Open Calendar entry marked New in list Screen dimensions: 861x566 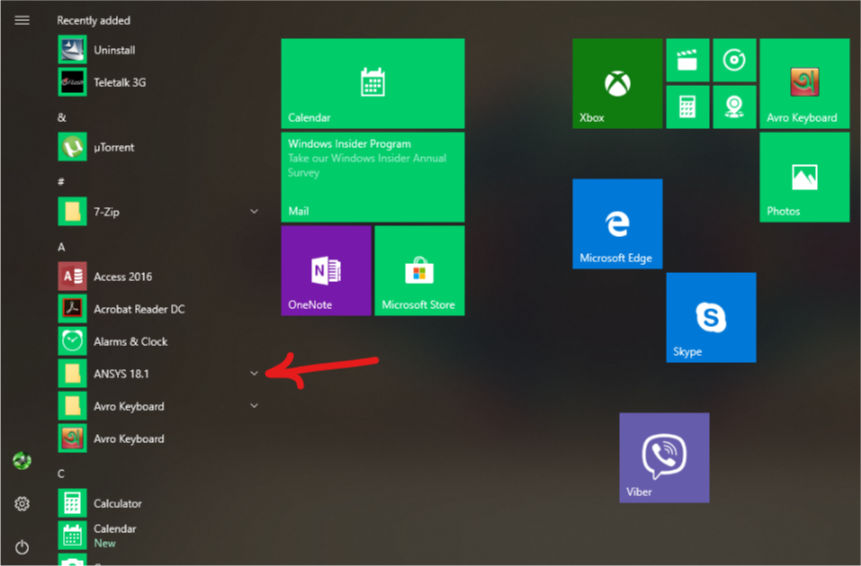[159, 536]
